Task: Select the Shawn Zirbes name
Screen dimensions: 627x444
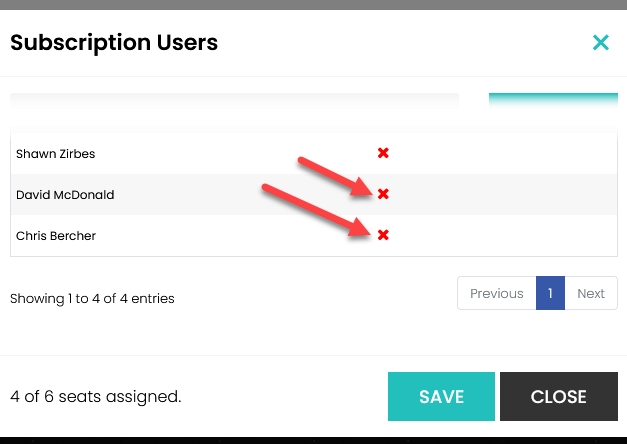Action: point(56,154)
